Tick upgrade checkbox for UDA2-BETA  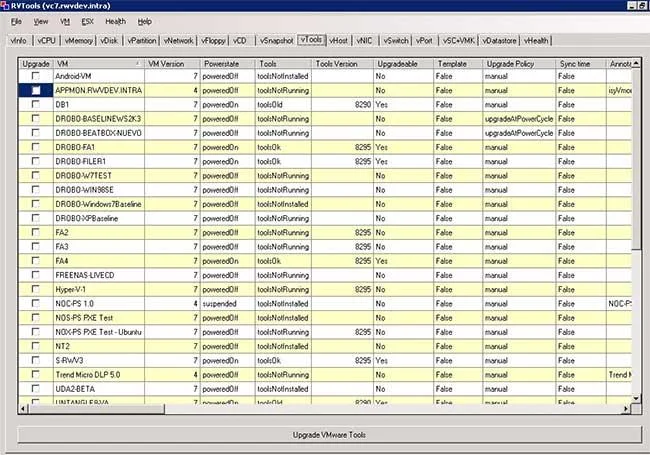(36, 389)
